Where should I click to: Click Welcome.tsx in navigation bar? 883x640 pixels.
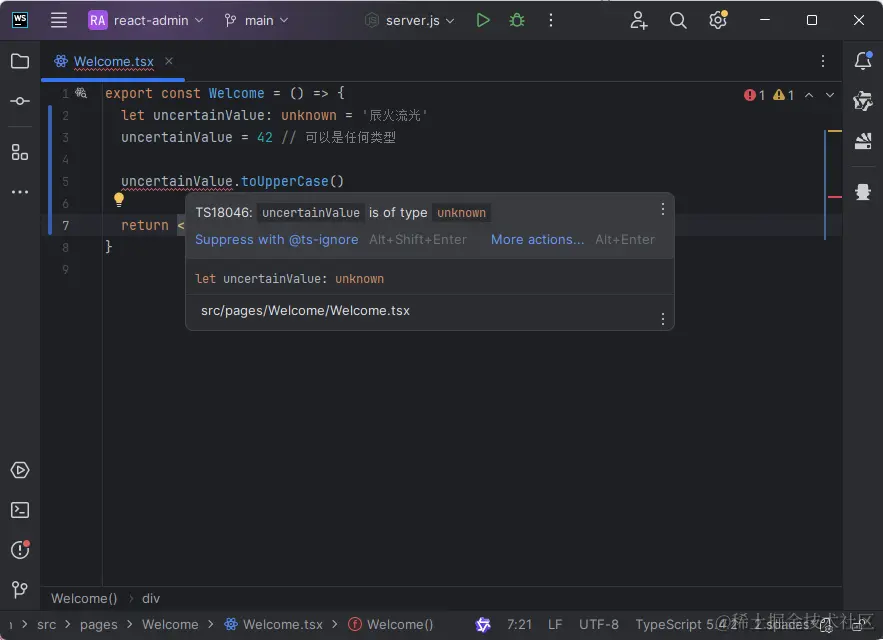coord(274,624)
